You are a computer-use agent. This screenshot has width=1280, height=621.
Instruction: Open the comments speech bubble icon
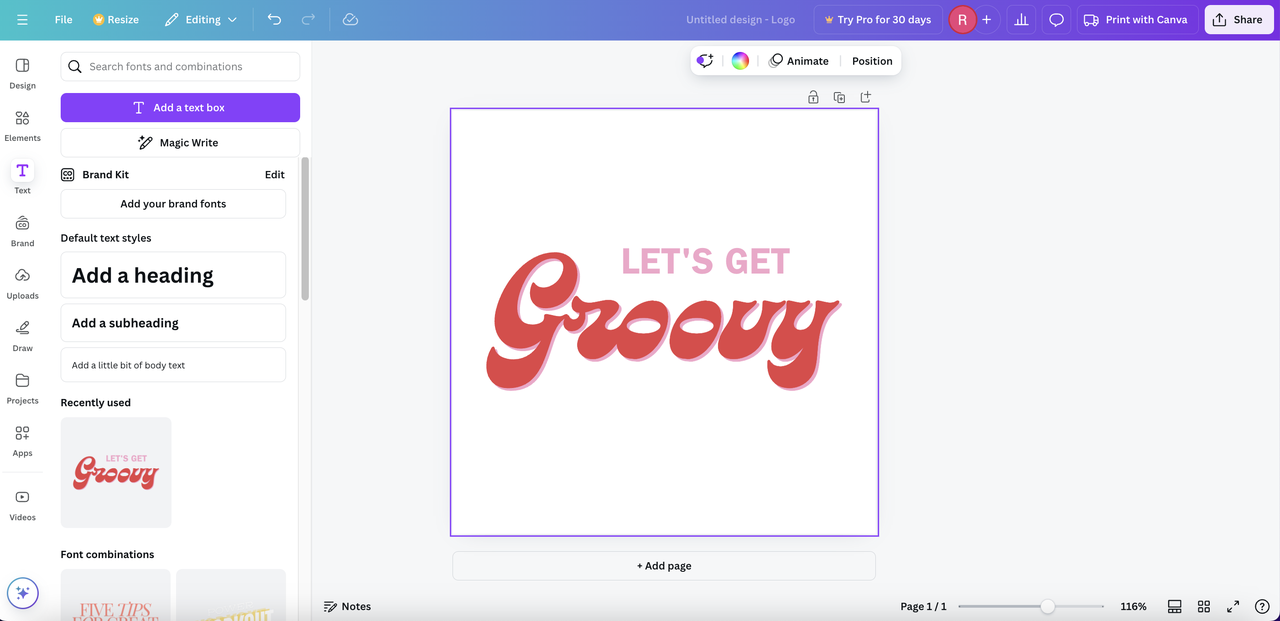click(x=1056, y=20)
